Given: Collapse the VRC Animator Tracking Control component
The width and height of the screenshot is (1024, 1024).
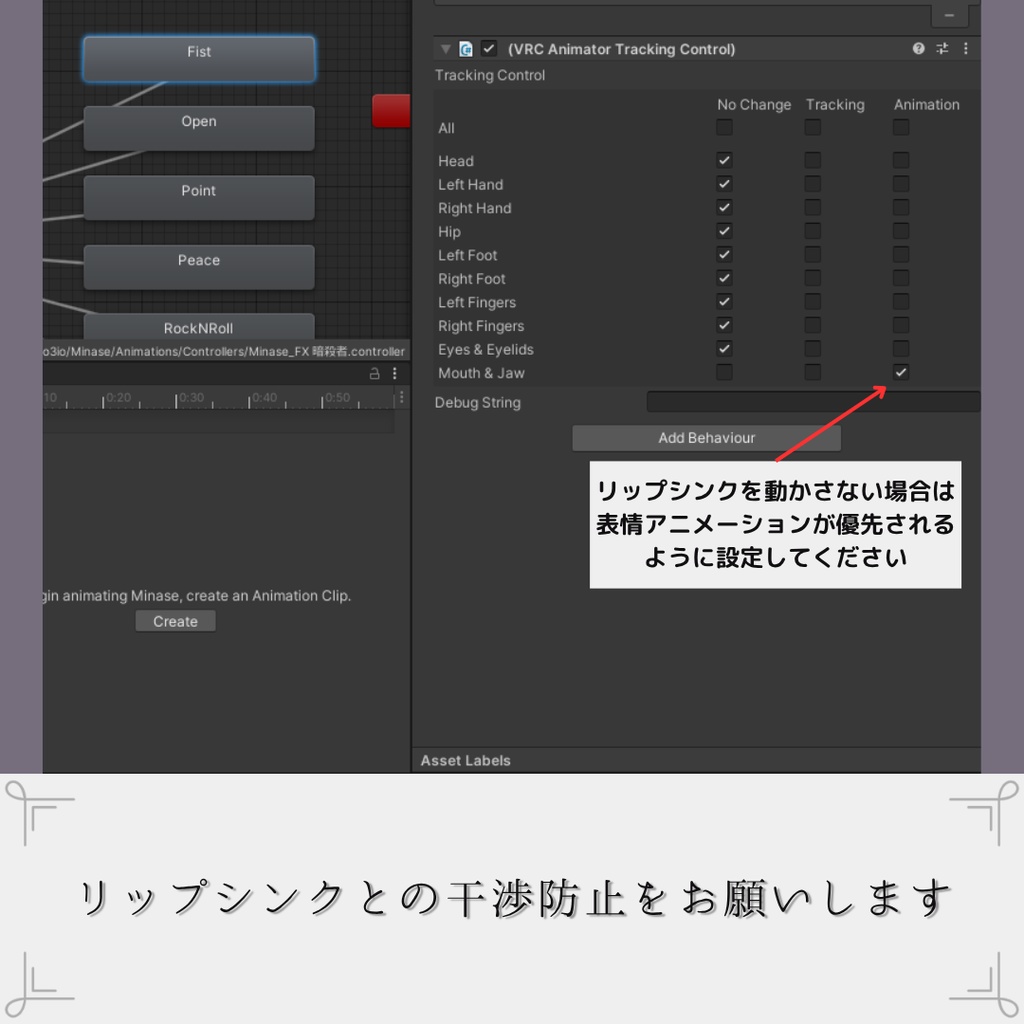Looking at the screenshot, I should tap(445, 49).
